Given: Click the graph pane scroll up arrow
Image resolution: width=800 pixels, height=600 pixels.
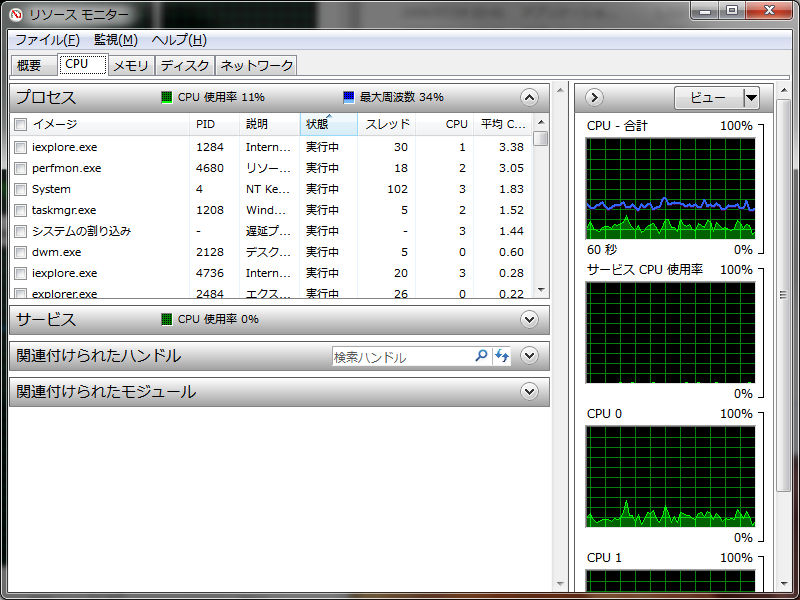Looking at the screenshot, I should tap(784, 91).
